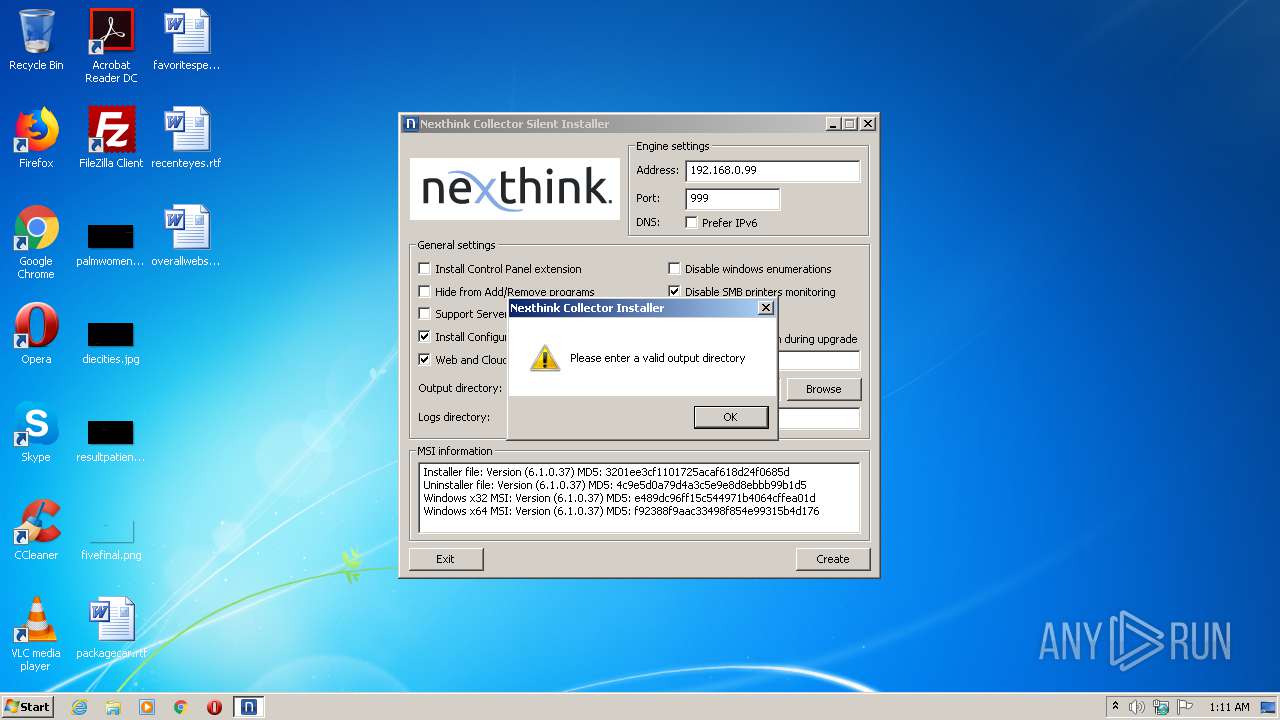Launch Firefox from the desktop
The image size is (1280, 720).
coord(36,138)
